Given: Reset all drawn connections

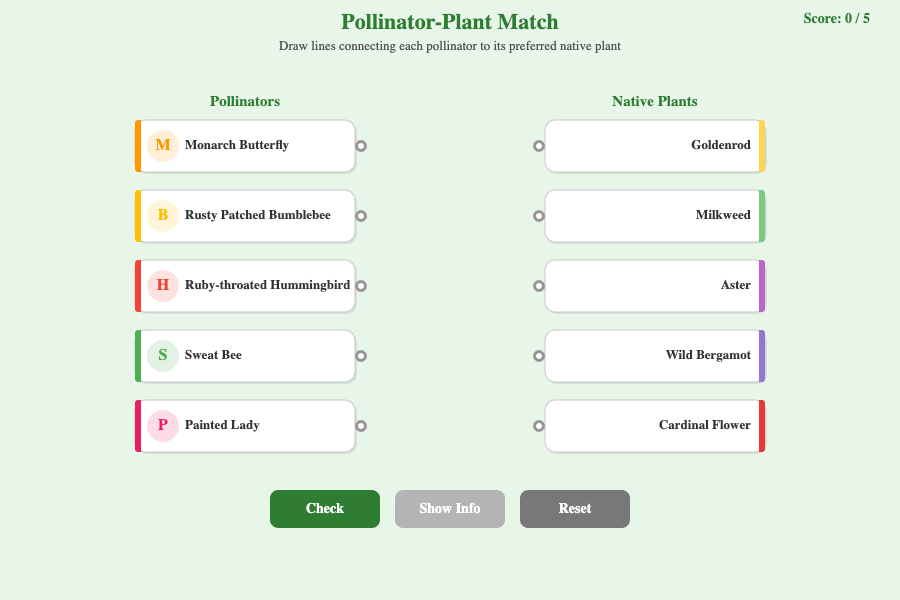Looking at the screenshot, I should pyautogui.click(x=575, y=509).
